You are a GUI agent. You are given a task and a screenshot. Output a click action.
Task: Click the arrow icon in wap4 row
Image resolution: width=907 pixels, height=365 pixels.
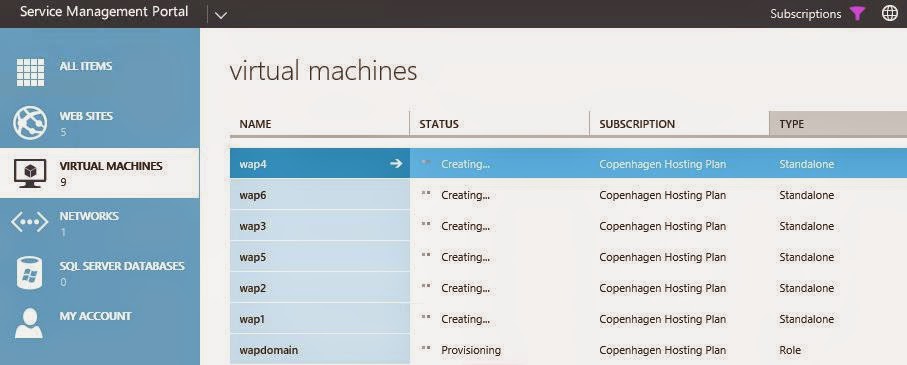(396, 164)
